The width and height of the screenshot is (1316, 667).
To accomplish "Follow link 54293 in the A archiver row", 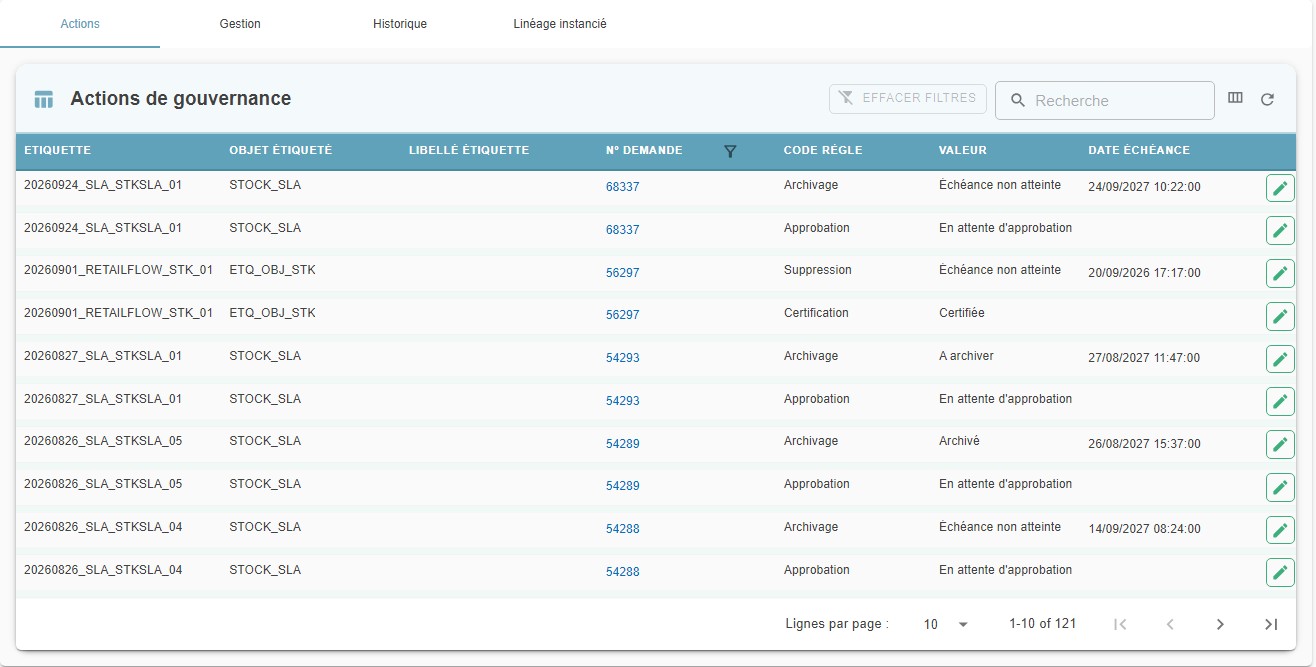I will coord(622,357).
